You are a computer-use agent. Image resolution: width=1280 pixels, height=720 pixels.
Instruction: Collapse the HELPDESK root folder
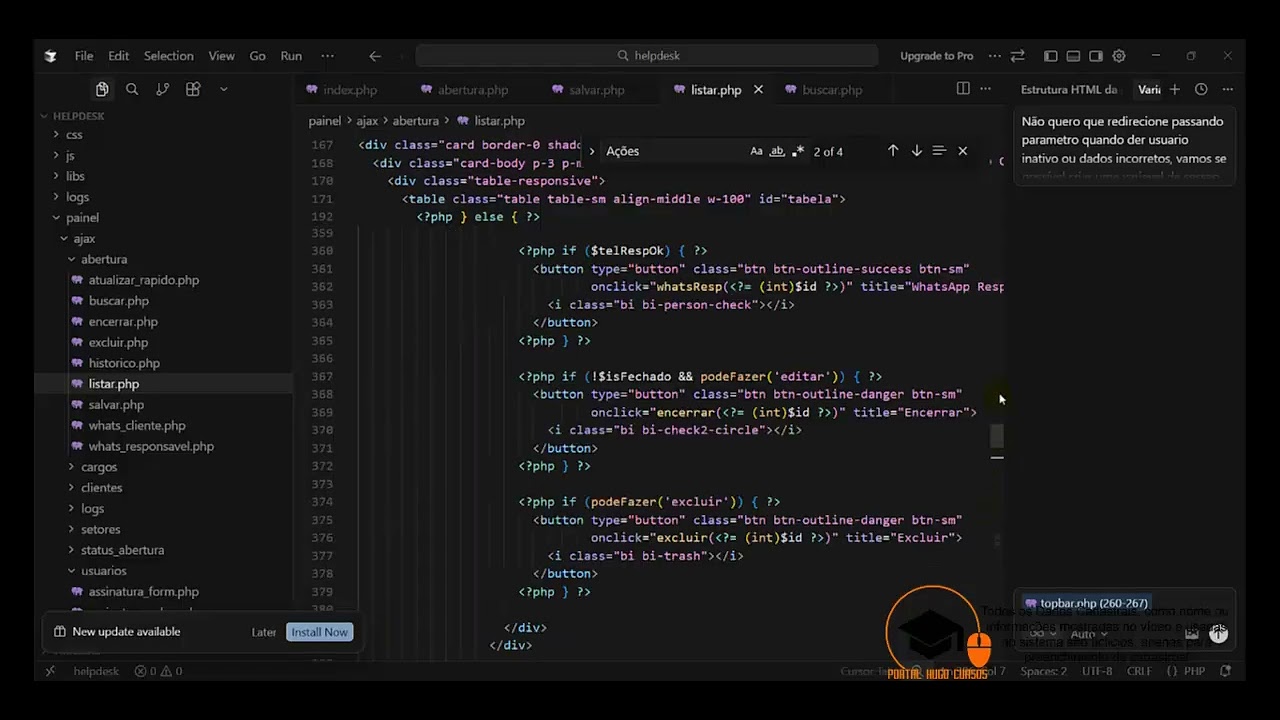[79, 116]
